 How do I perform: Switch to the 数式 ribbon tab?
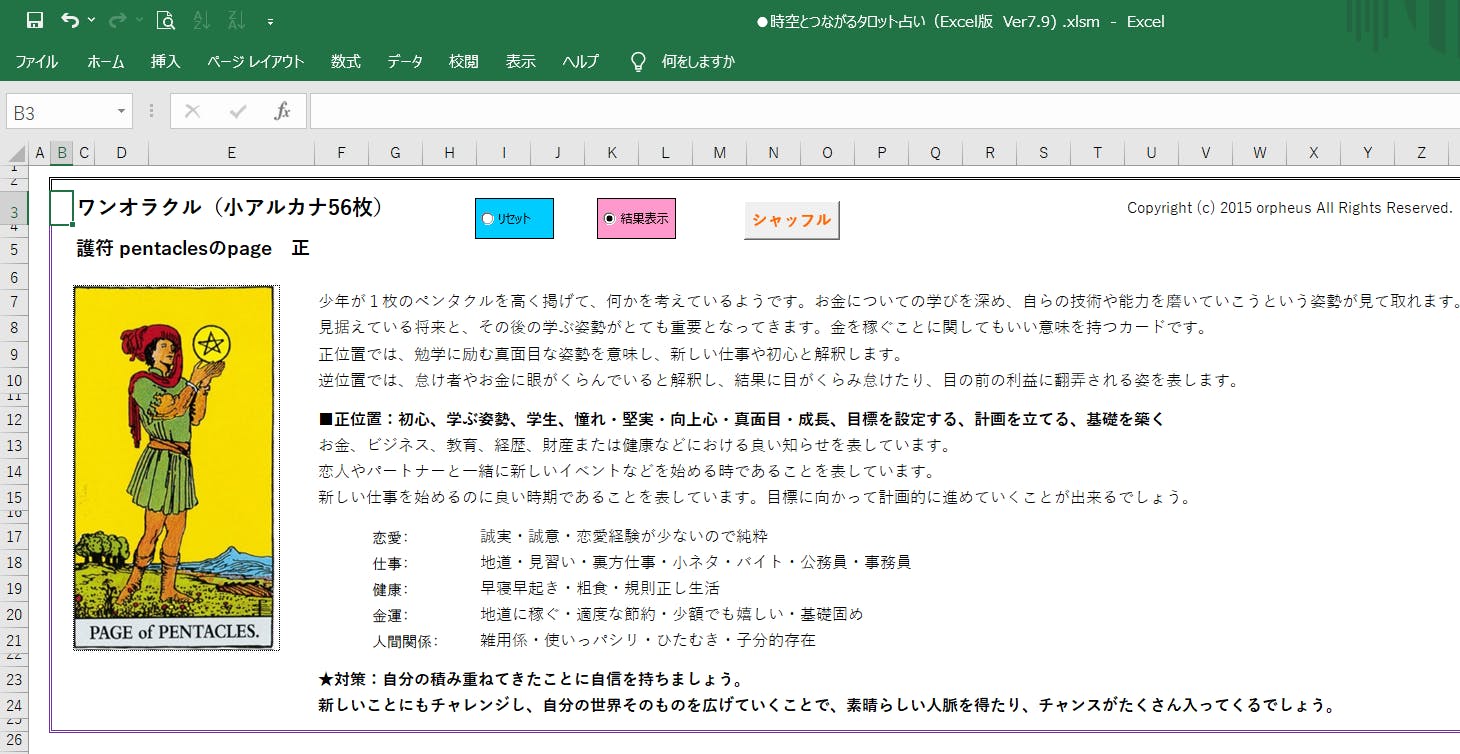(x=345, y=61)
